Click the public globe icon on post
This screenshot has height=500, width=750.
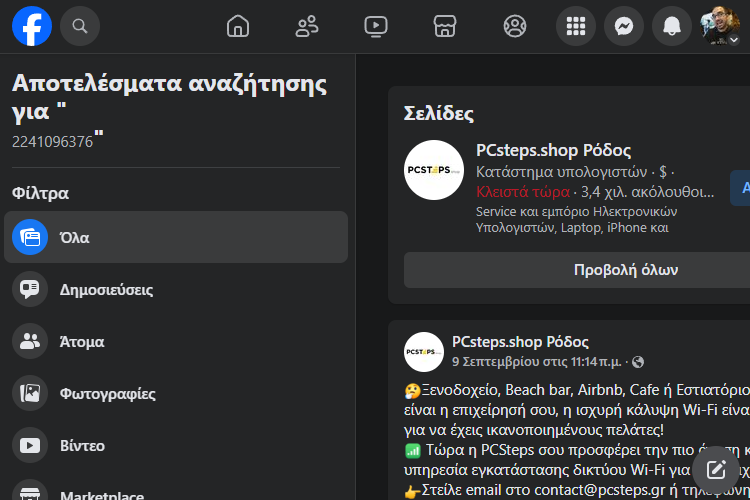coord(638,362)
